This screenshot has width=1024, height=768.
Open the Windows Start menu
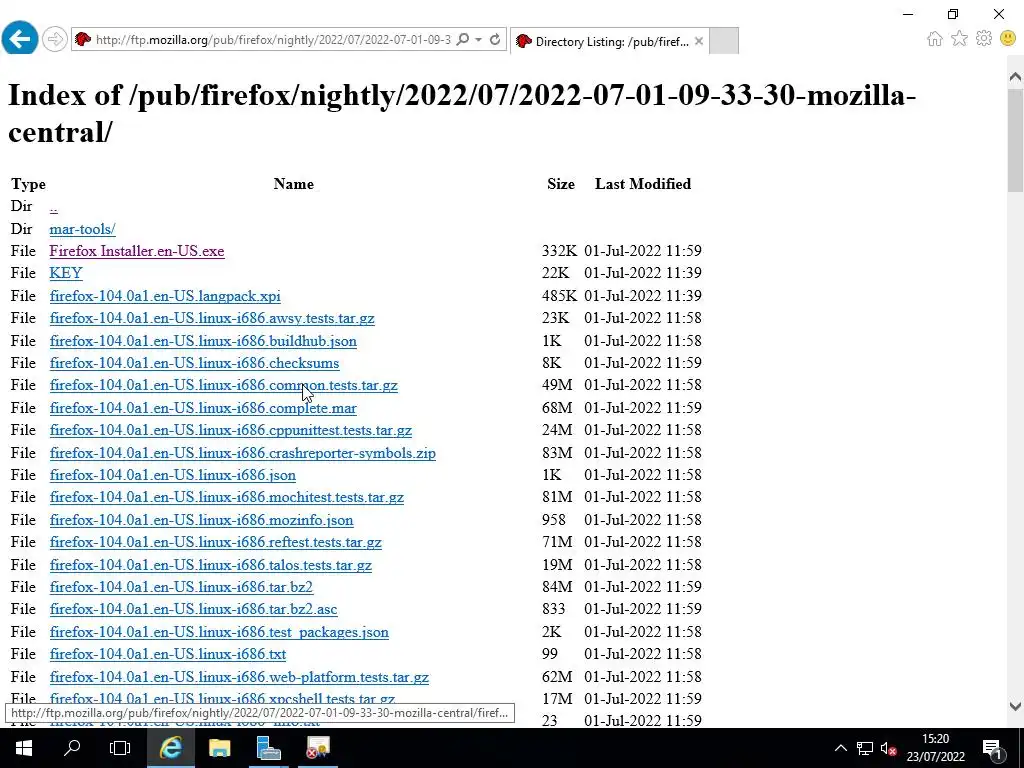[x=24, y=748]
